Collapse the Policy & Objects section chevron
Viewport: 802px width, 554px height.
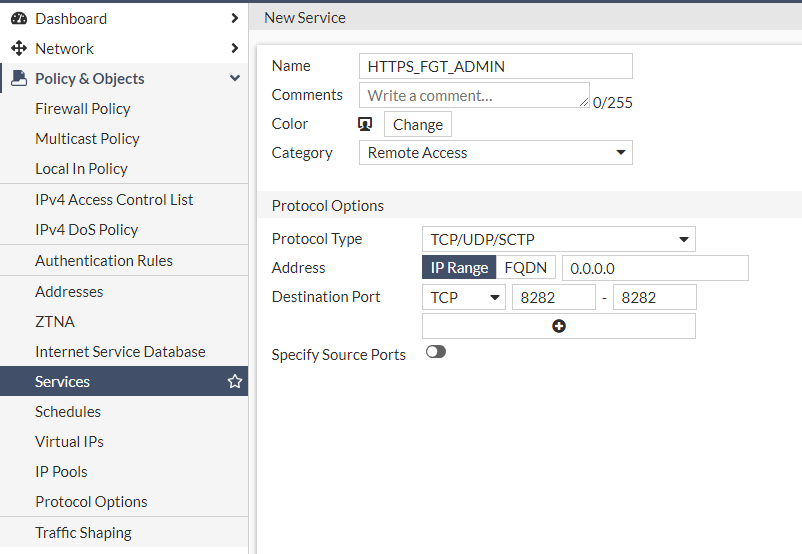[235, 78]
